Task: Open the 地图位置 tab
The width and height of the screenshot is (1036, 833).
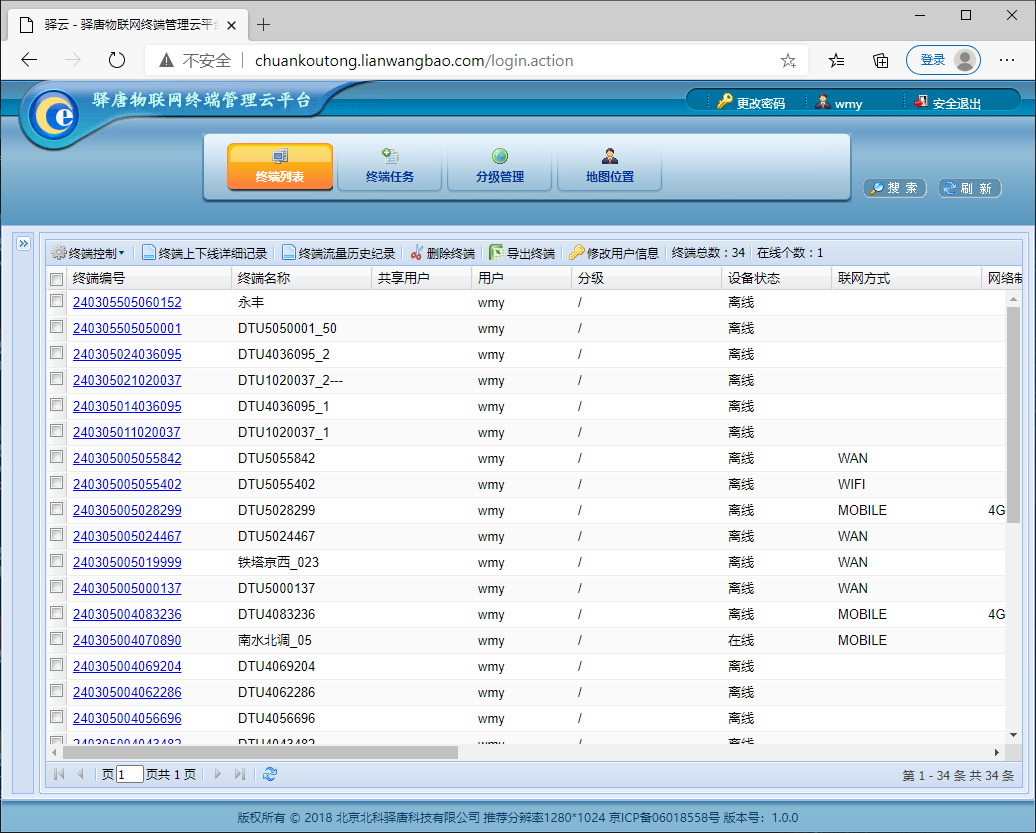Action: click(x=610, y=167)
